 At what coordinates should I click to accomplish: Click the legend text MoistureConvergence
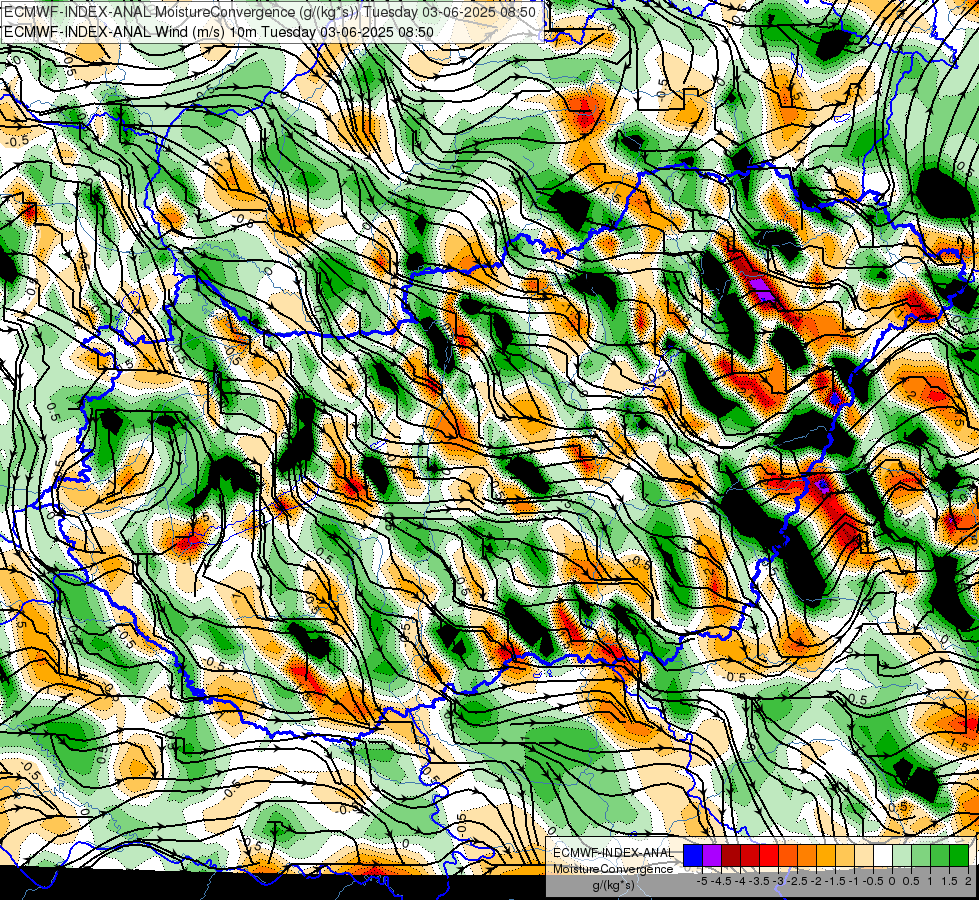coord(613,869)
